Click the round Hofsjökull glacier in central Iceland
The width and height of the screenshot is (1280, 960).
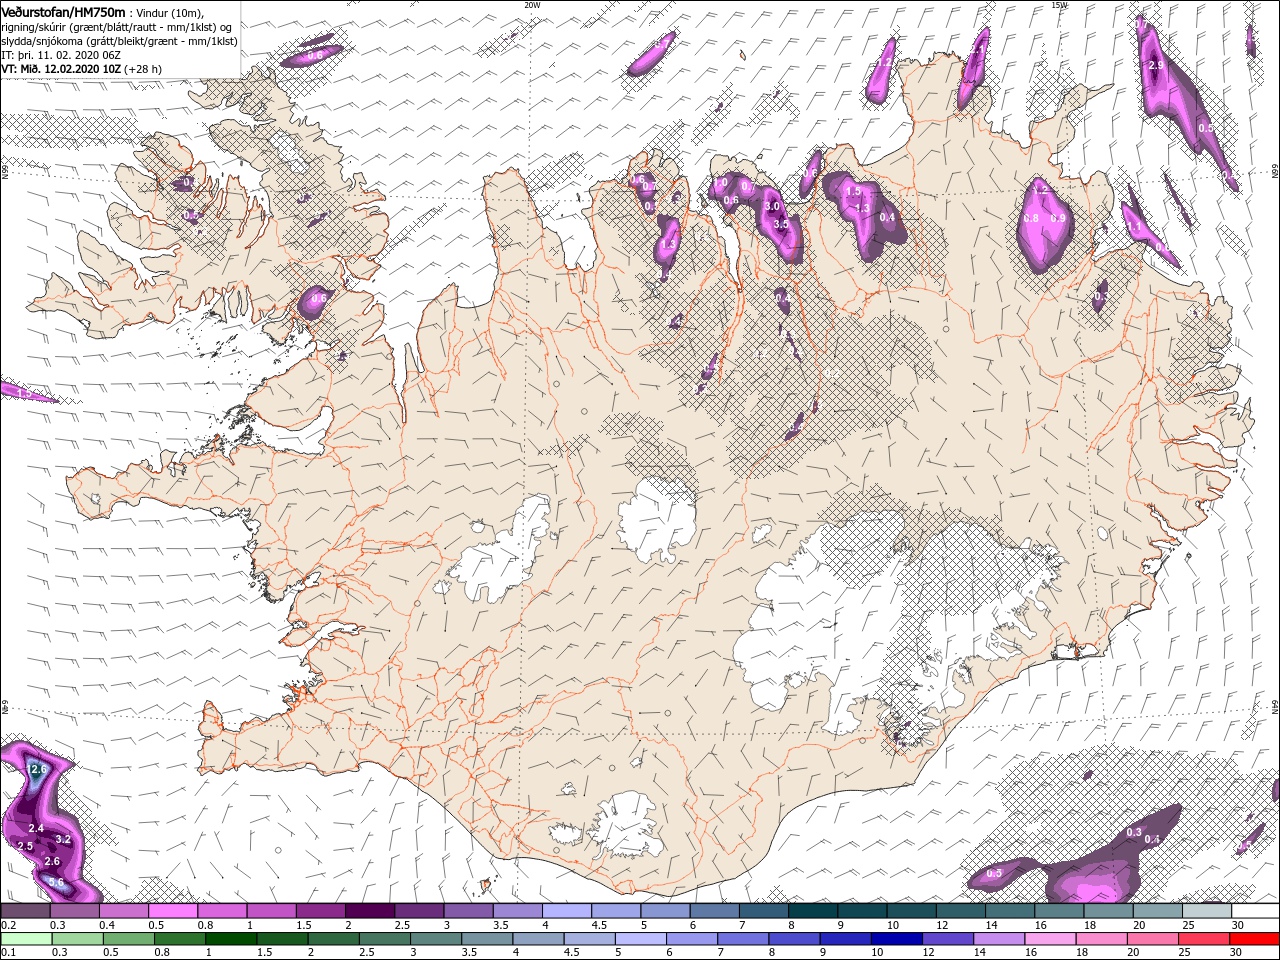[x=657, y=519]
